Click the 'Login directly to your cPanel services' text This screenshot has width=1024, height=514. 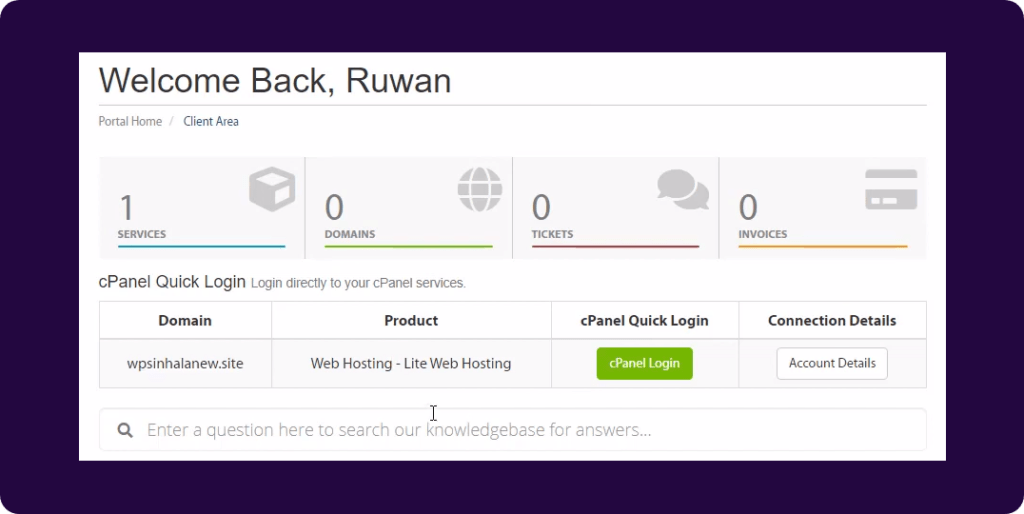tap(358, 283)
